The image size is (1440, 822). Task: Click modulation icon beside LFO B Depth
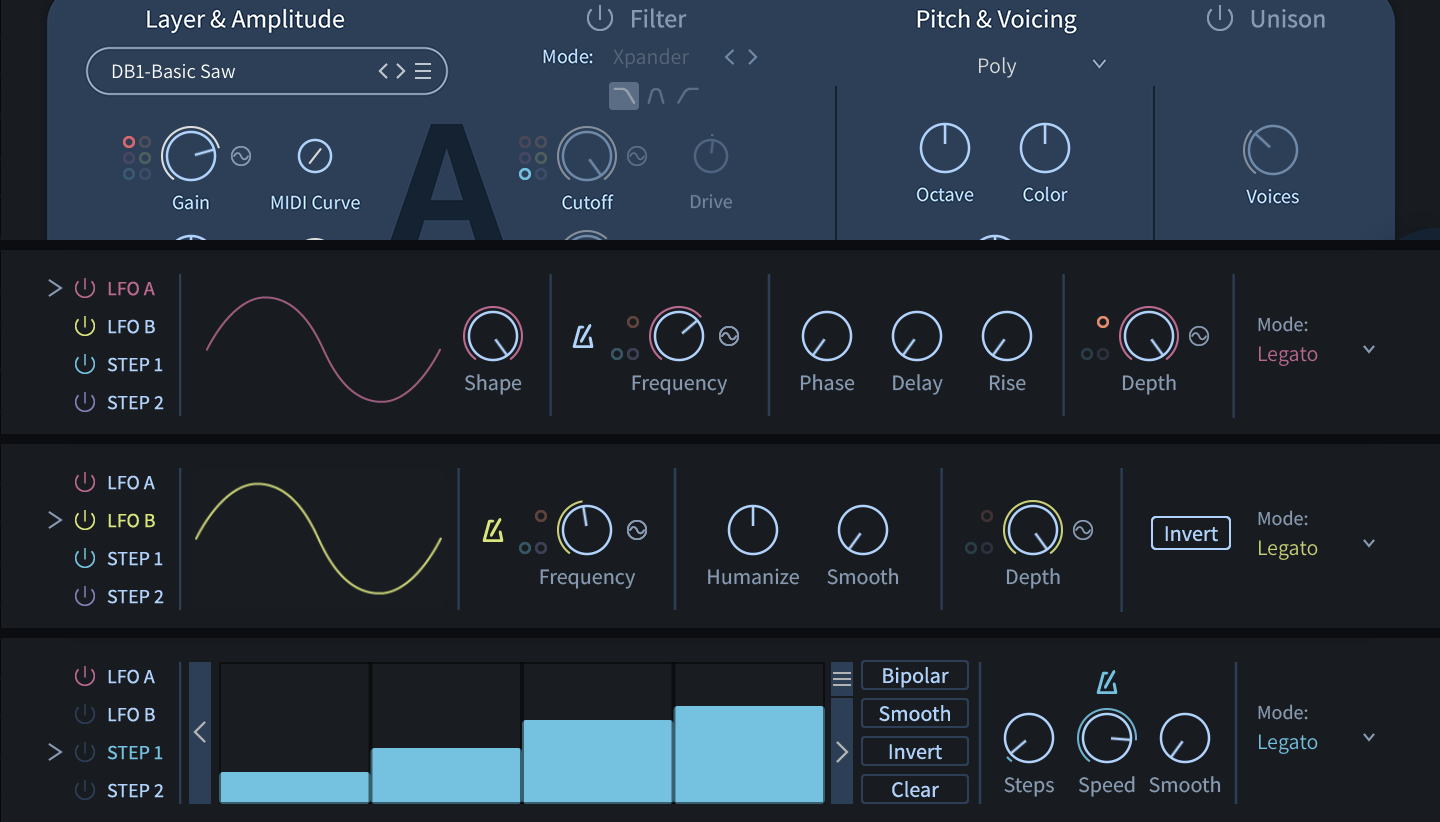click(1083, 530)
